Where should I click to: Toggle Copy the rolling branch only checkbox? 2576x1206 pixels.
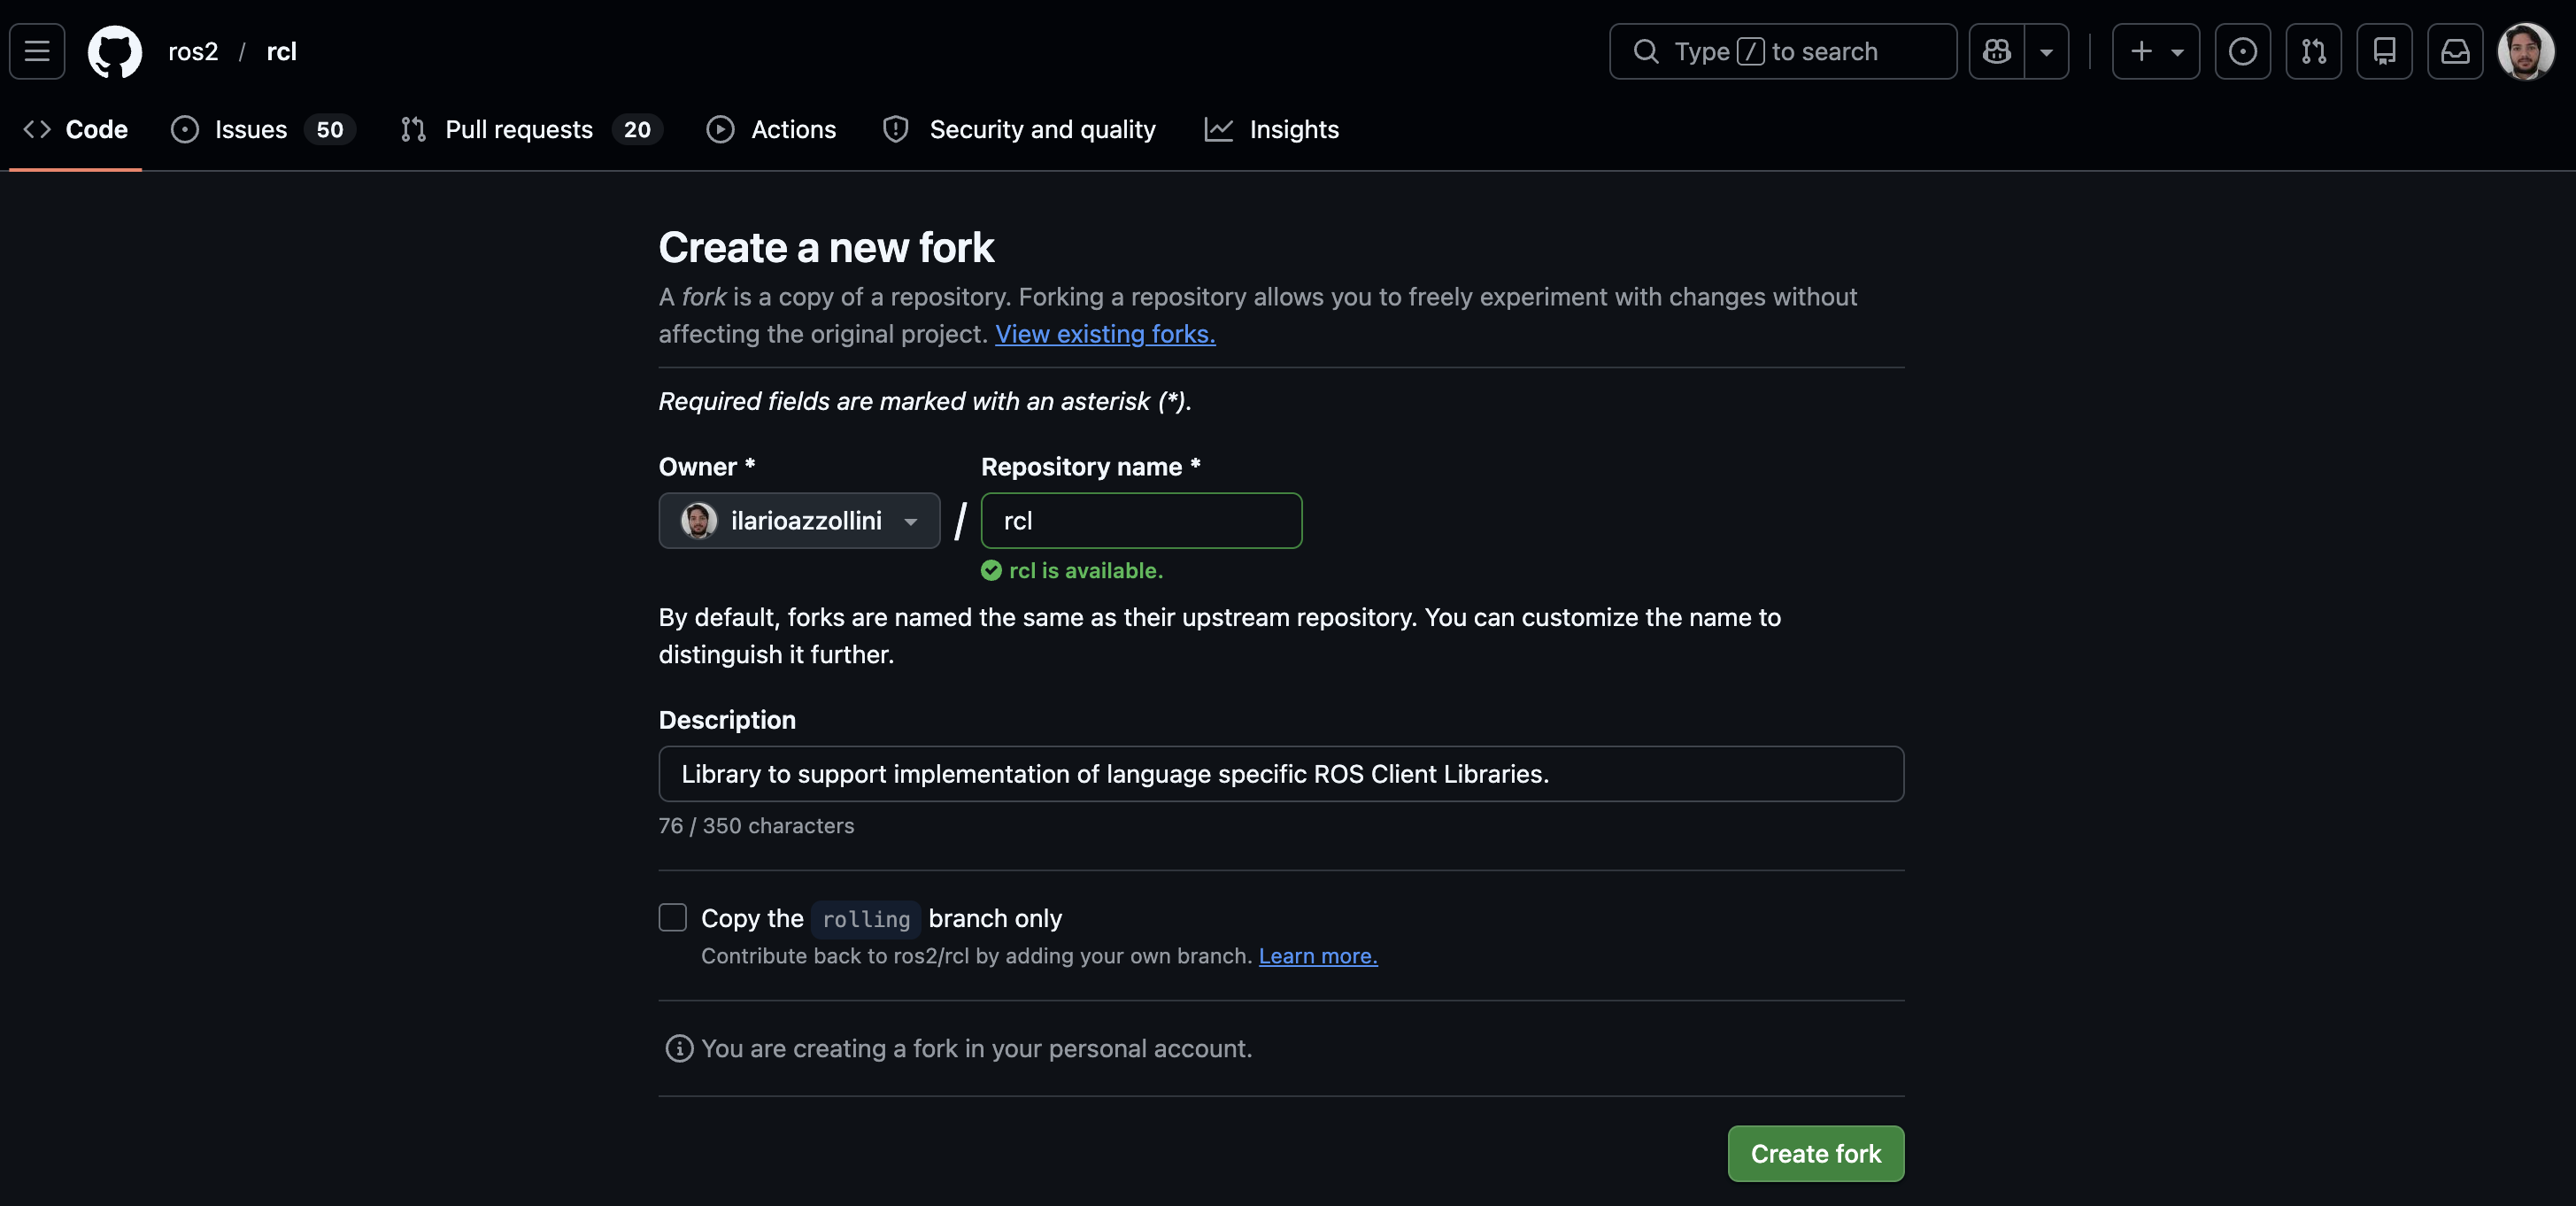coord(673,917)
